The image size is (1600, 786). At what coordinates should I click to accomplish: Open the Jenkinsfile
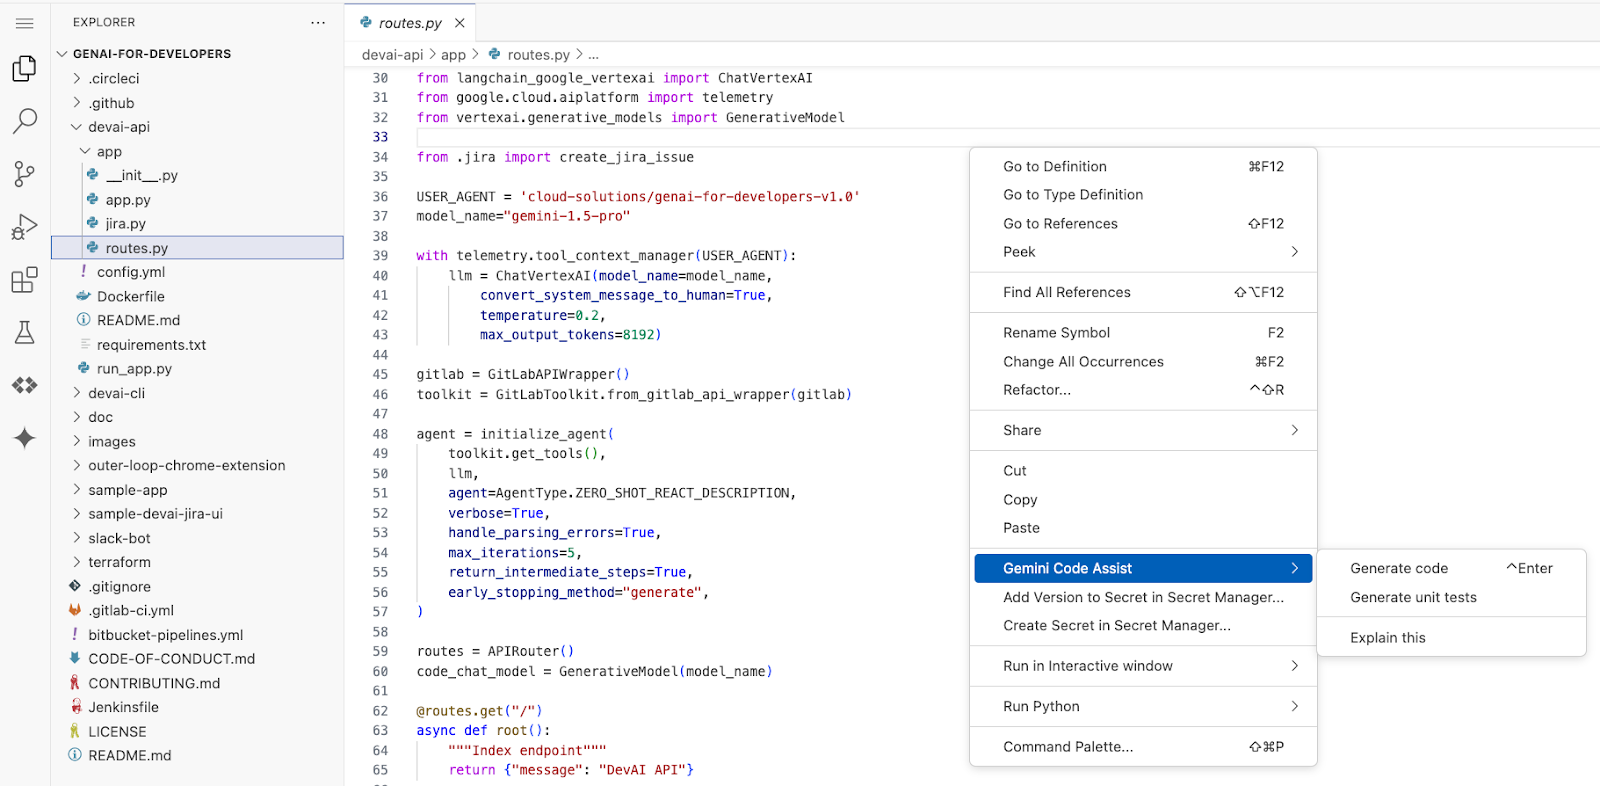coord(197,707)
